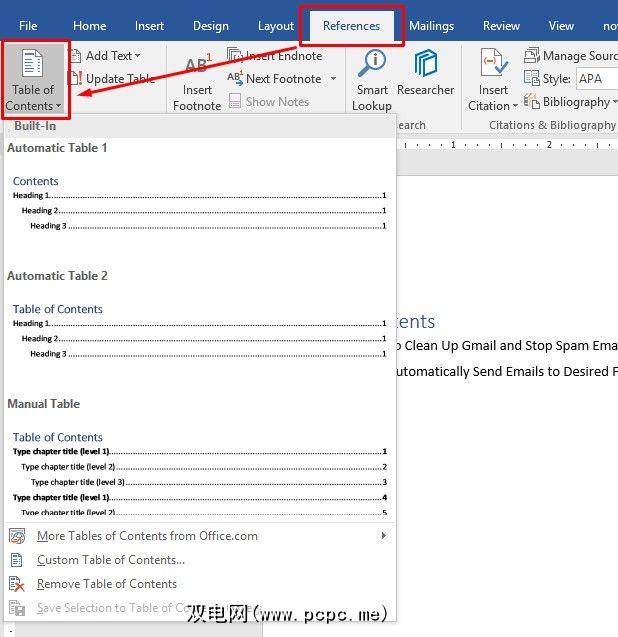Click Insert Endnote label

pyautogui.click(x=284, y=56)
